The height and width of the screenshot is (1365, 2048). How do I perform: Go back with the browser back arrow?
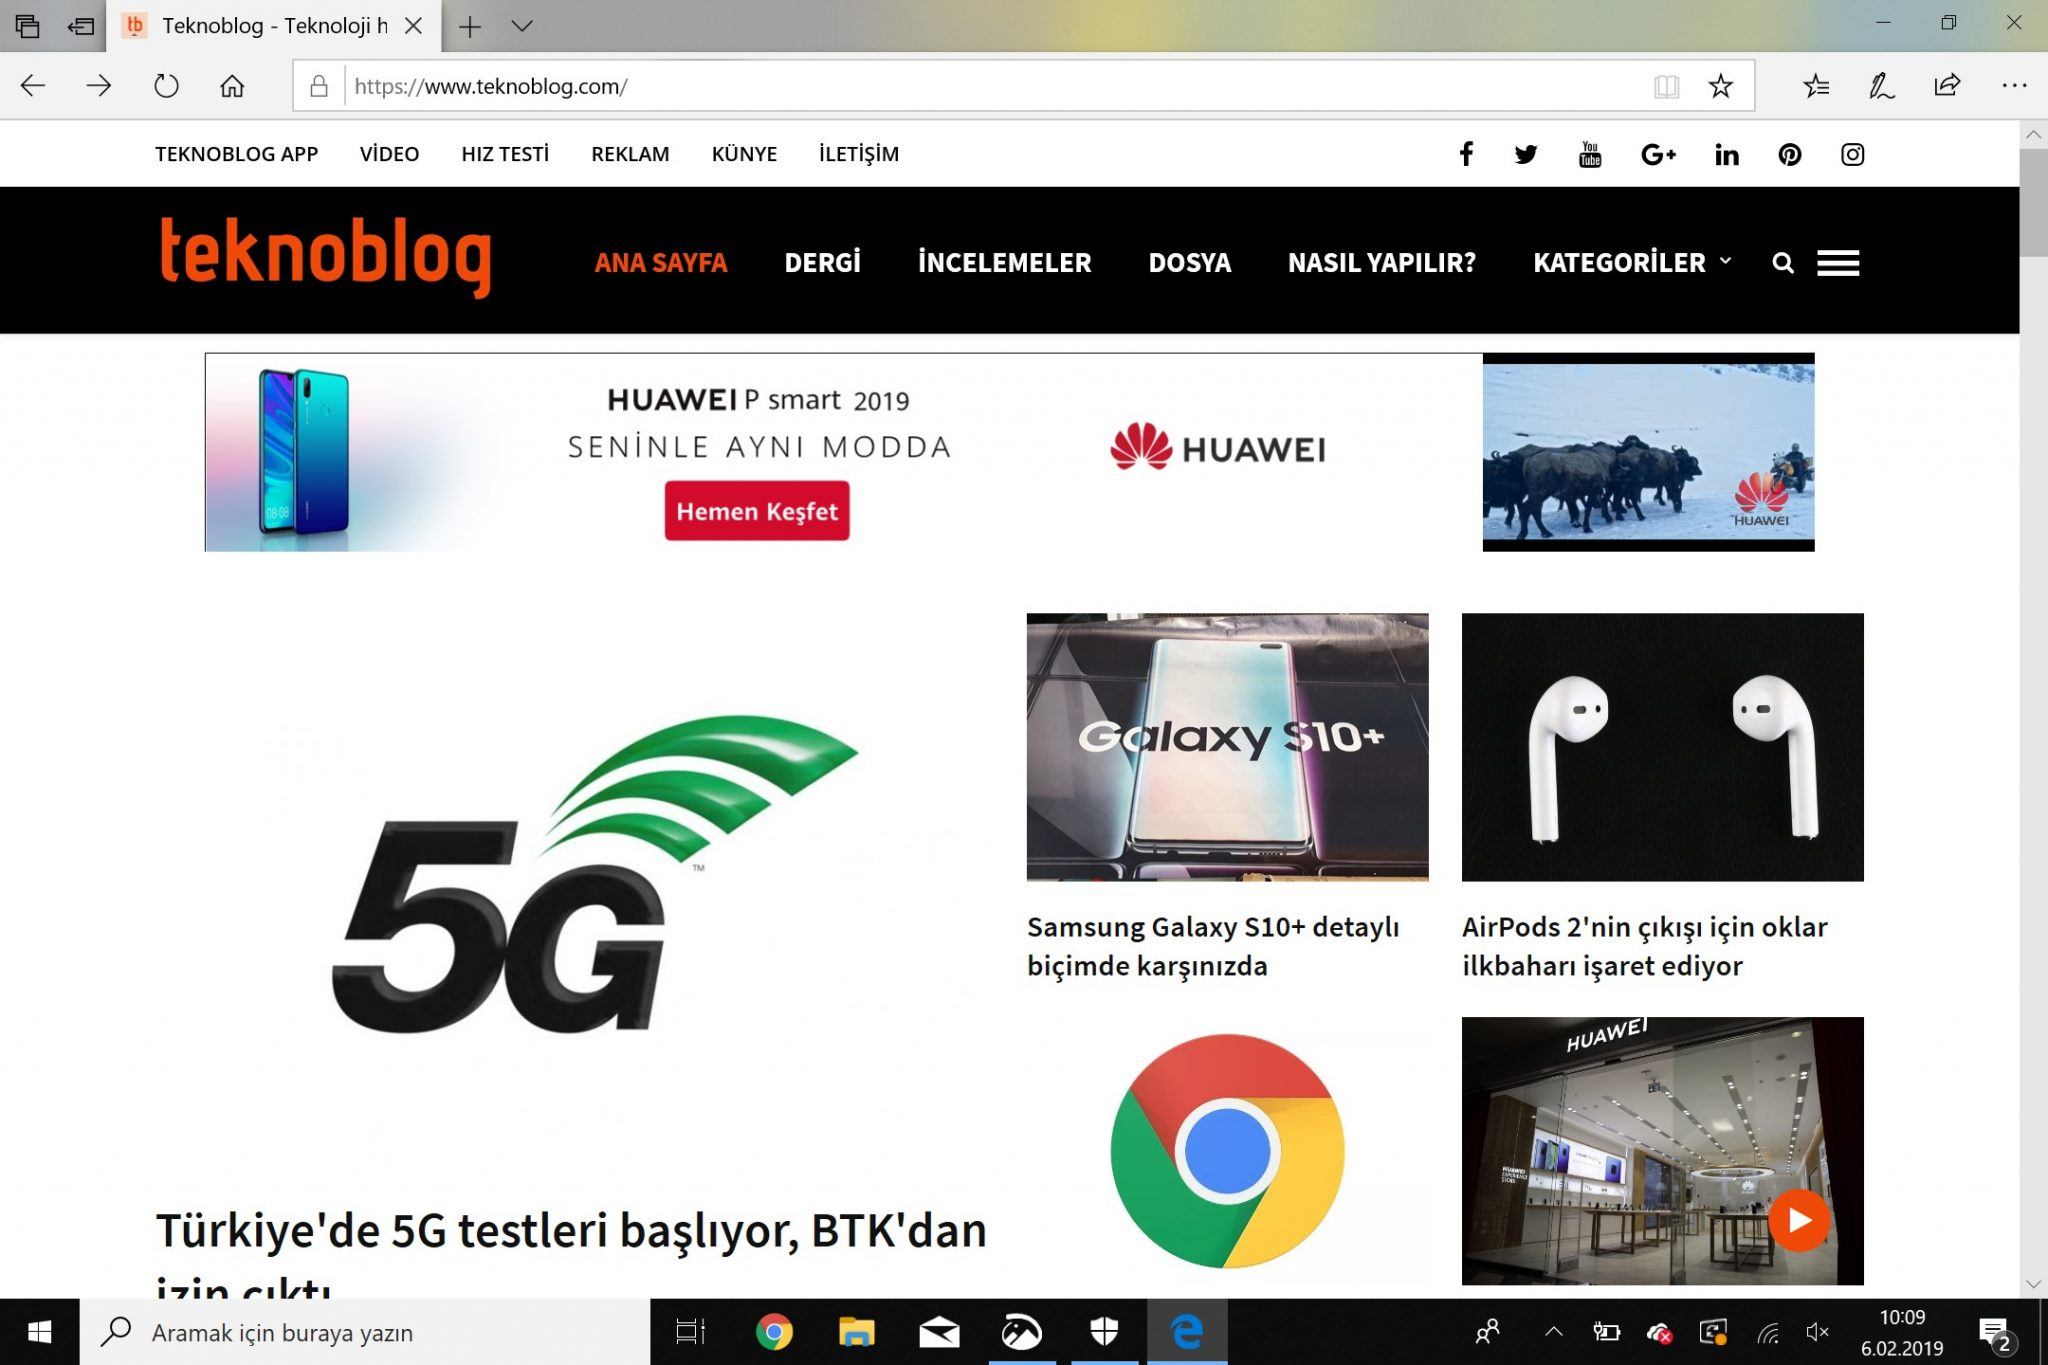33,86
